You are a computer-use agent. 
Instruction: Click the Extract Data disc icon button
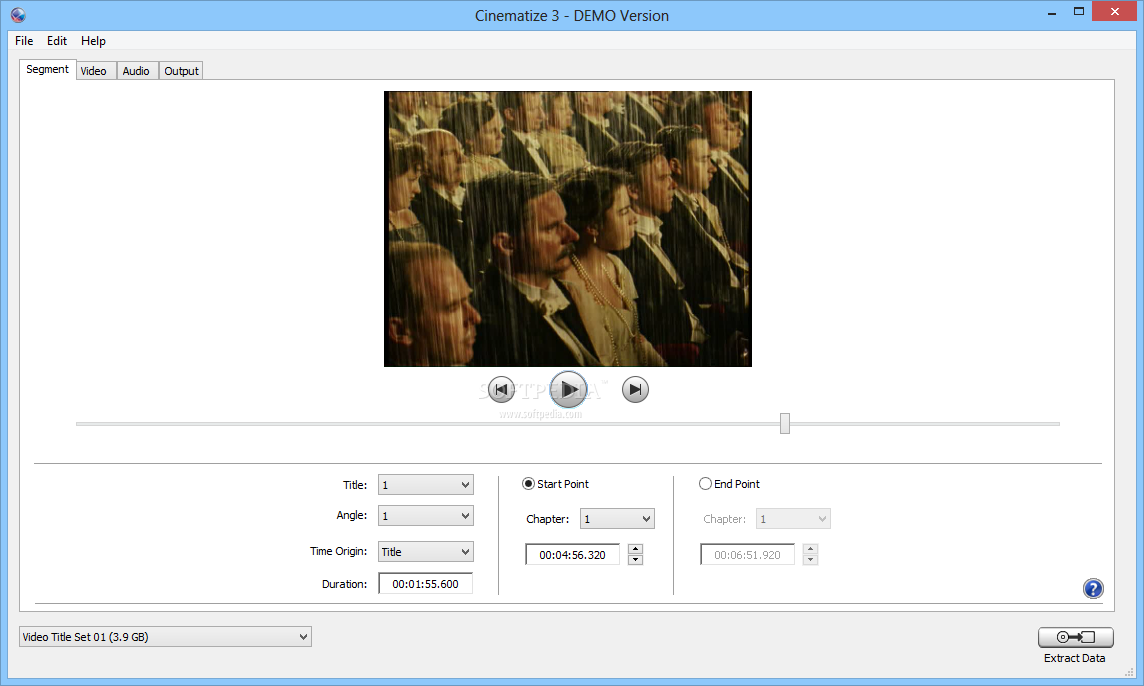(x=1075, y=637)
